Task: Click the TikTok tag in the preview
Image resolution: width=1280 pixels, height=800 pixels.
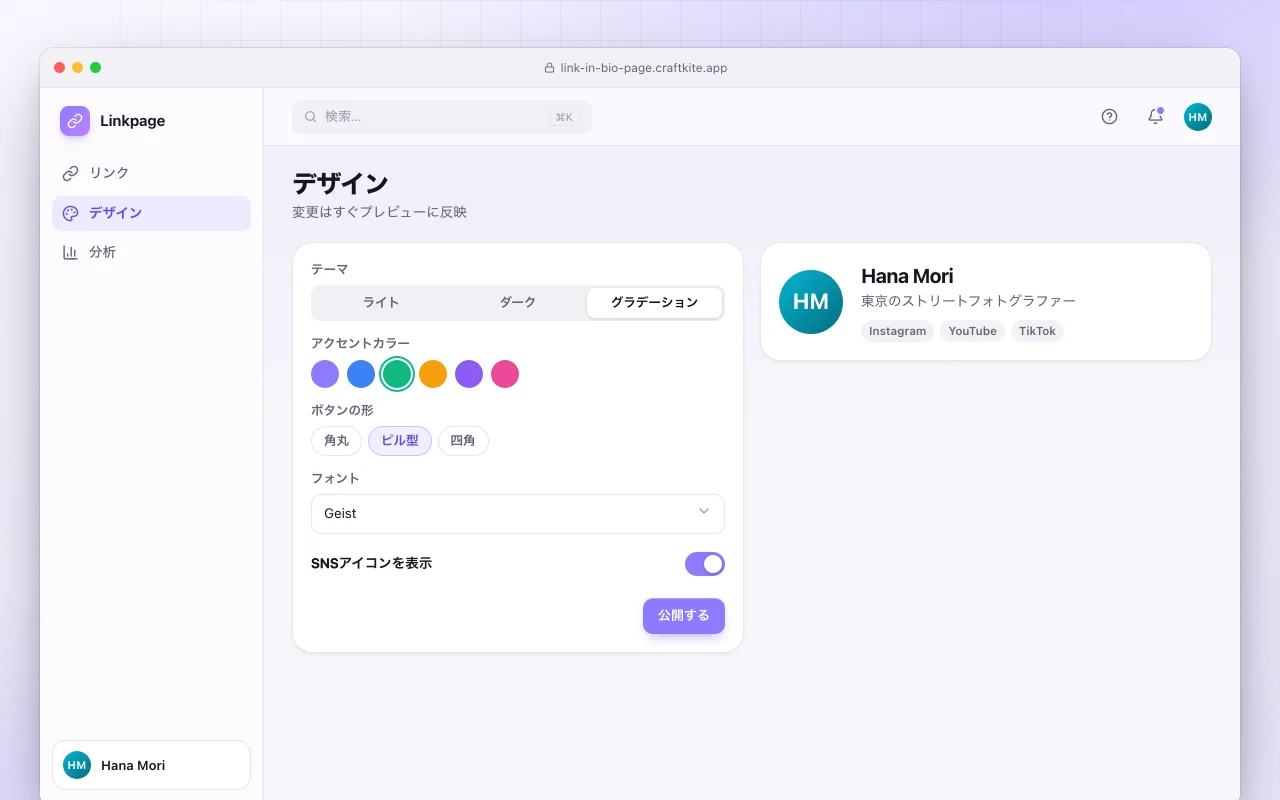Action: tap(1037, 331)
